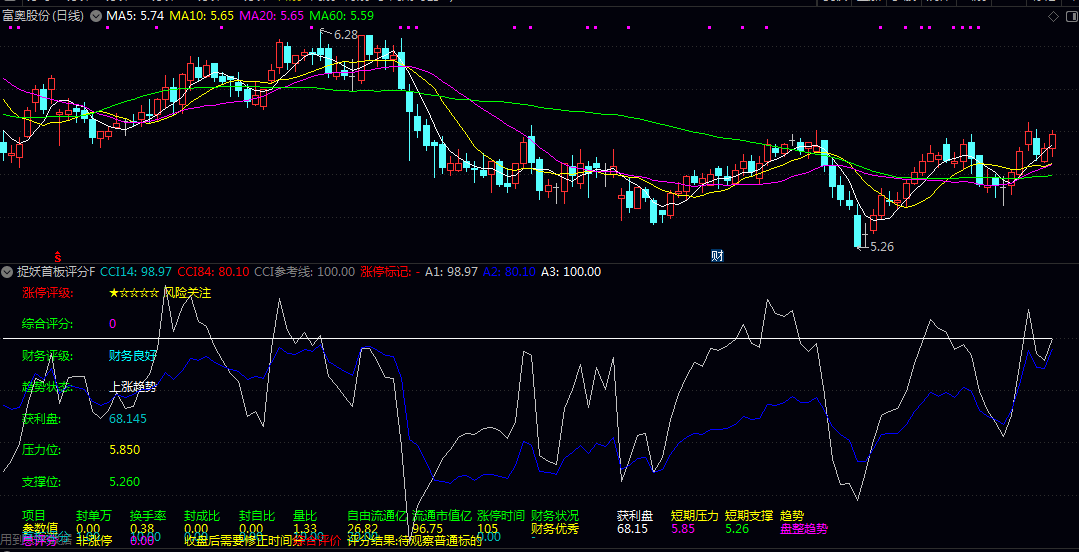Click the 上涨趋势 value
1079x552 pixels.
(x=133, y=387)
